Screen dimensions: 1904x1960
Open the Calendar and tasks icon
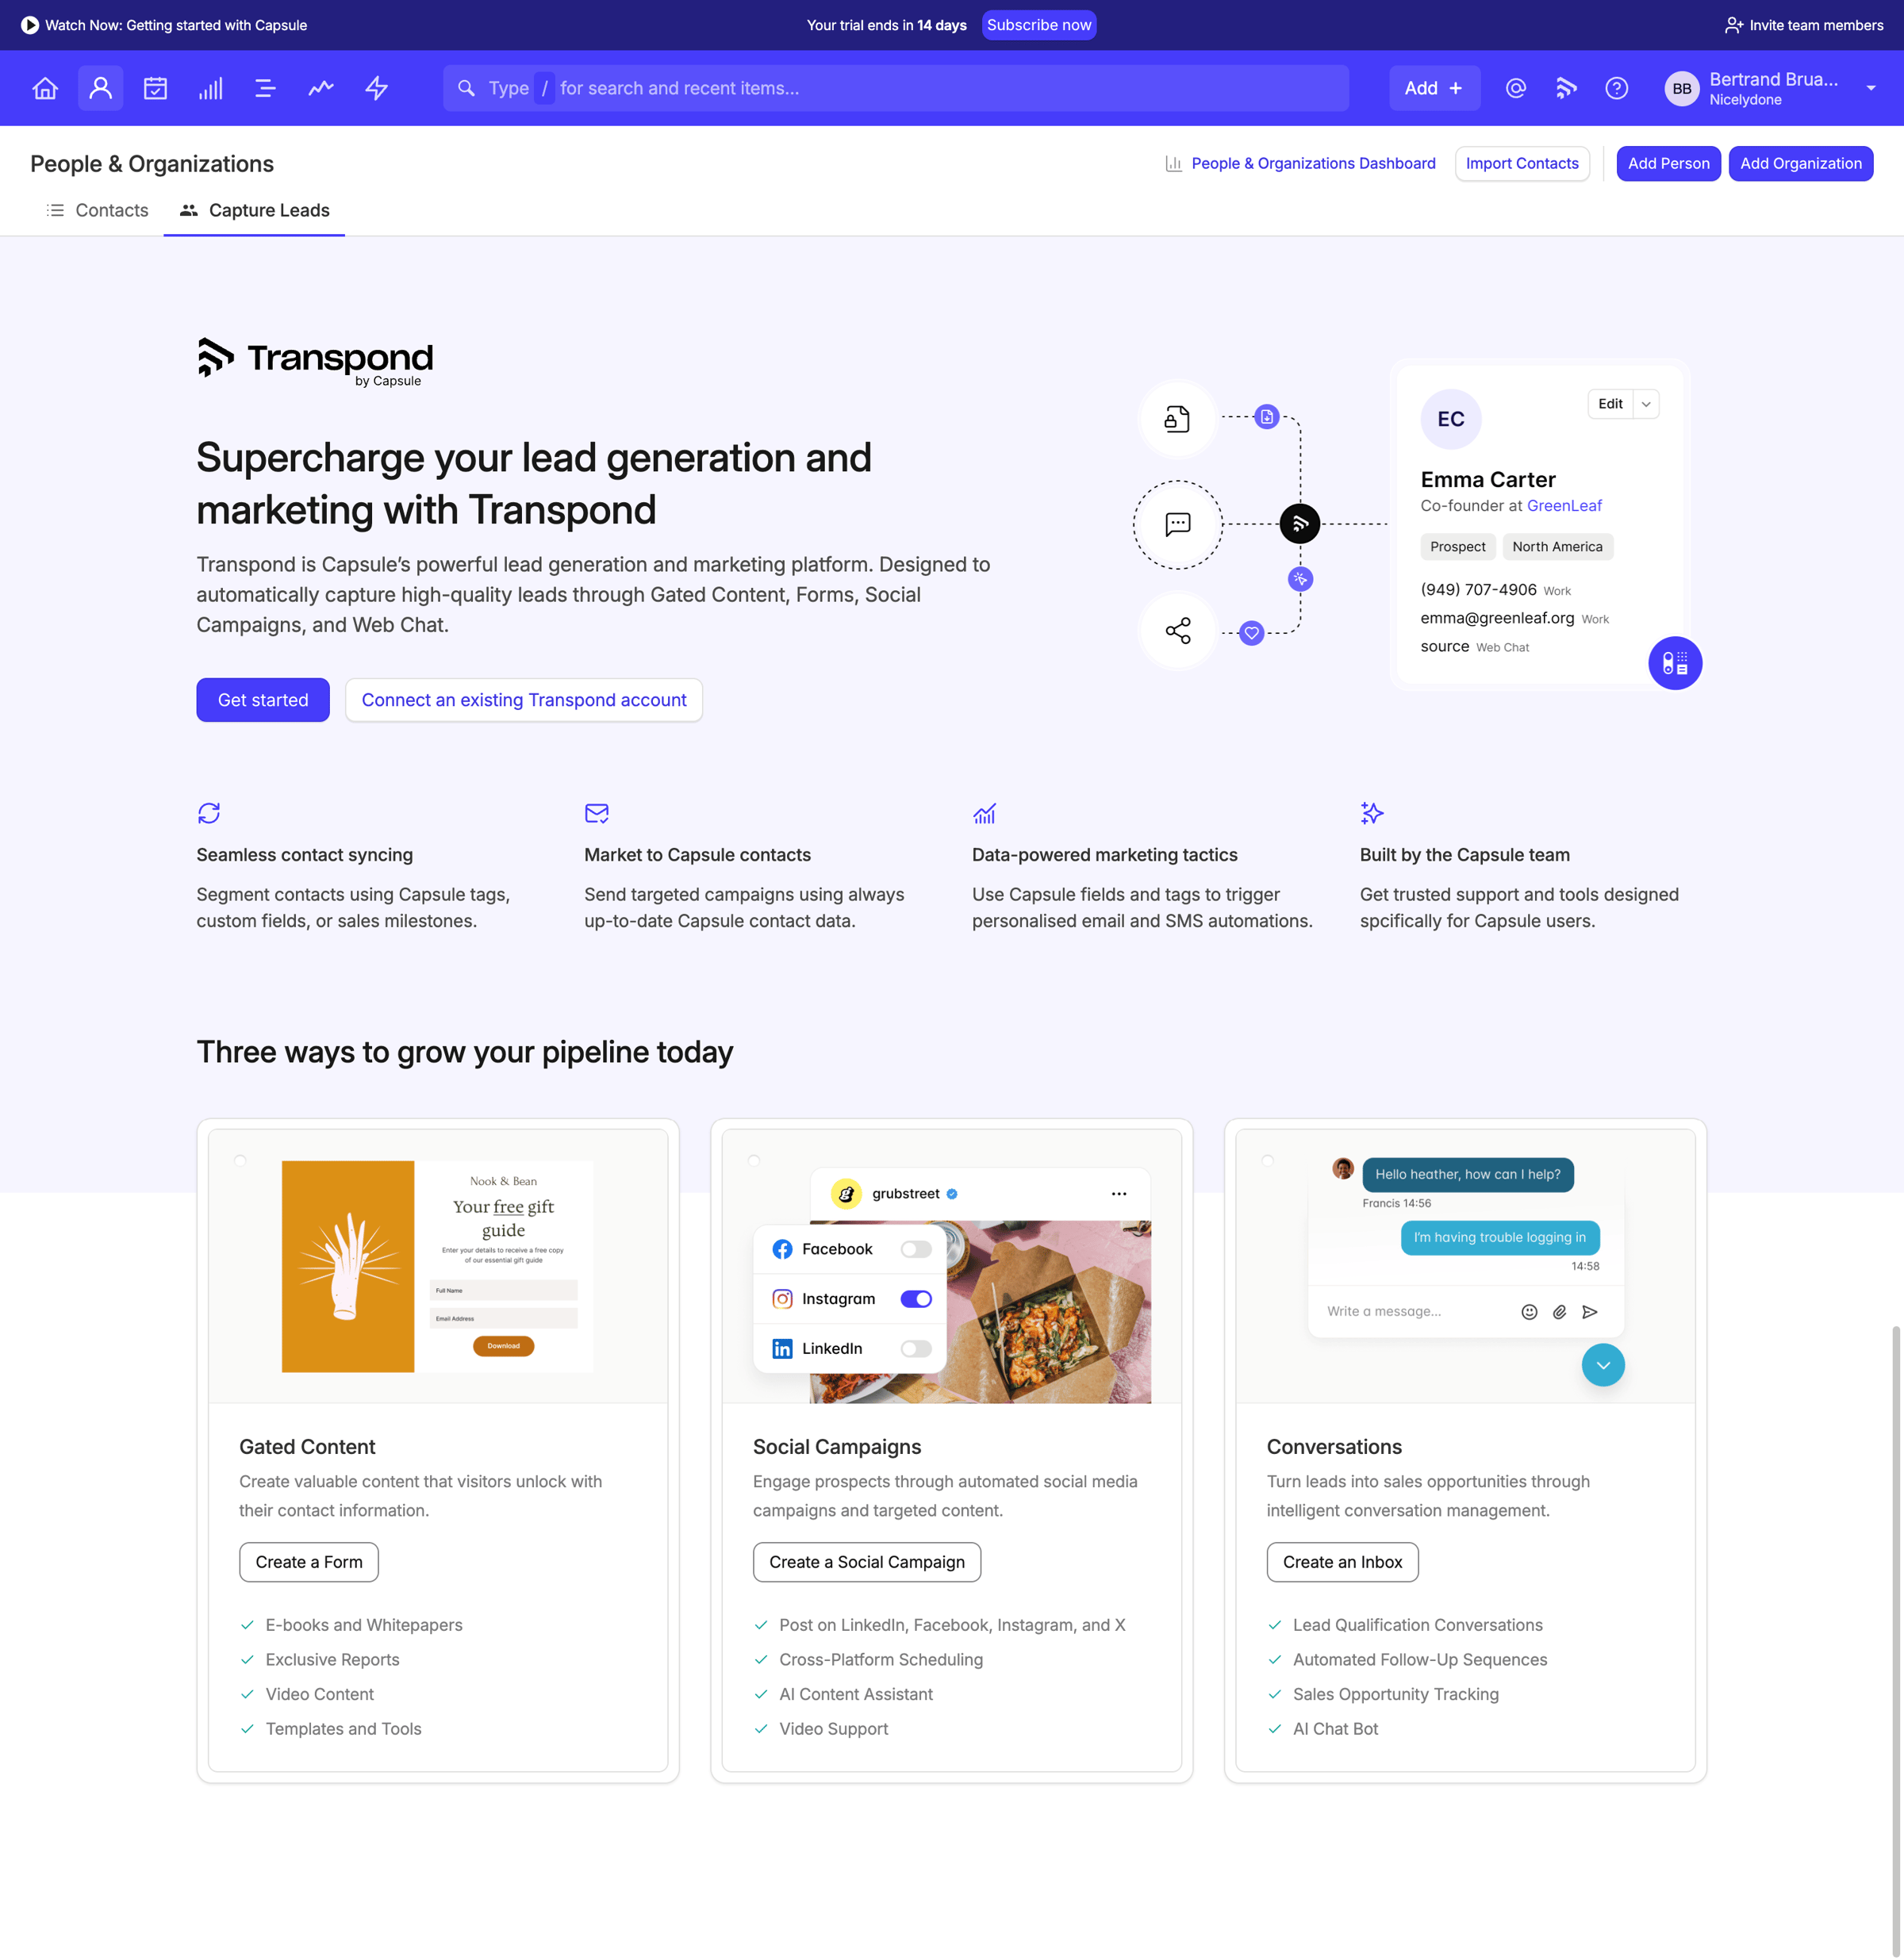pyautogui.click(x=155, y=88)
